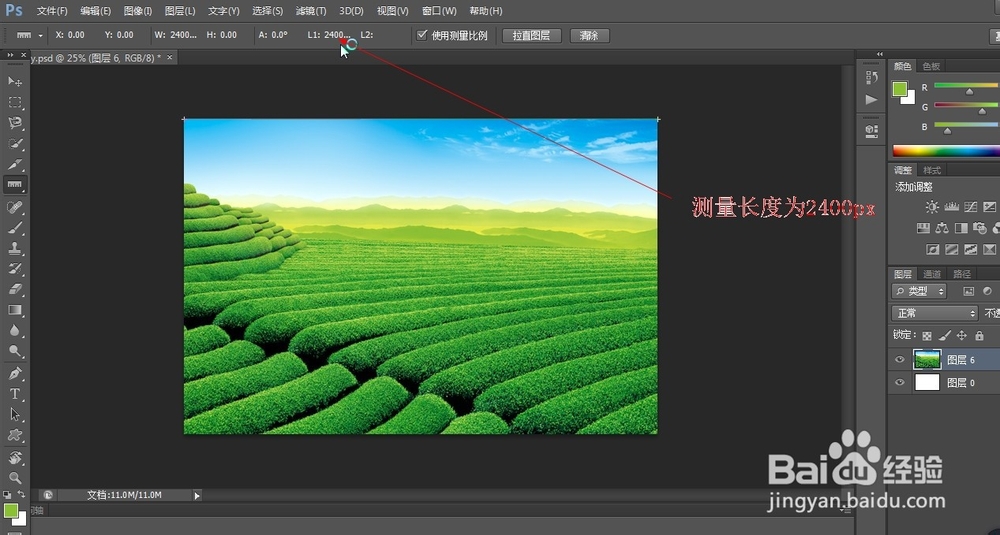This screenshot has width=1000, height=535.
Task: Select the Pen tool
Action: 15,373
